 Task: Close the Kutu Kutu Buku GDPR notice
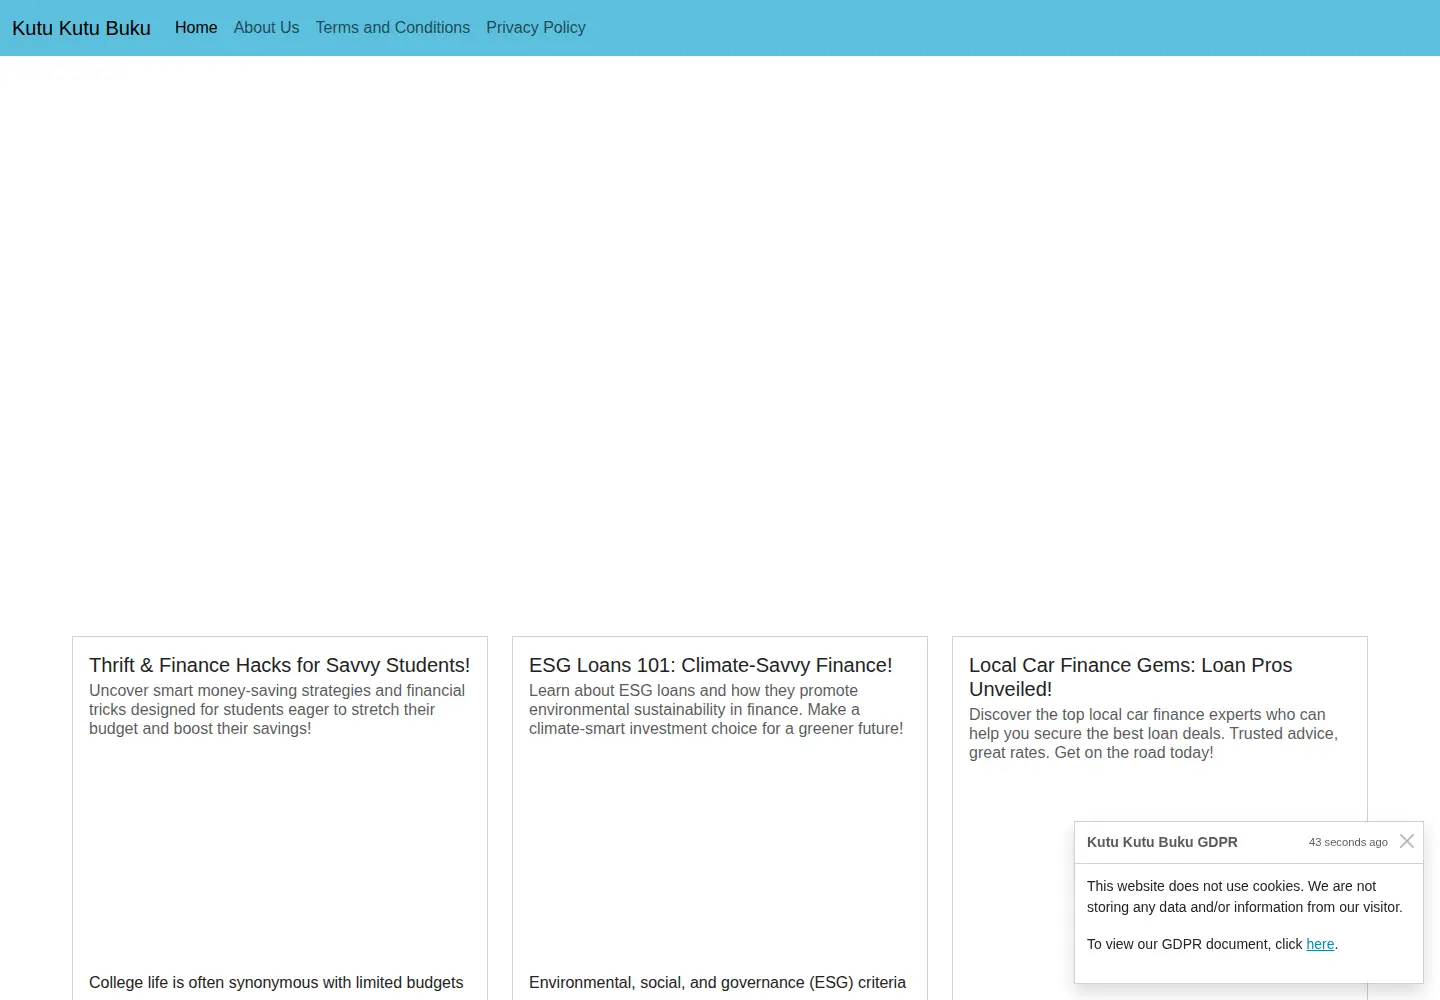(1407, 841)
